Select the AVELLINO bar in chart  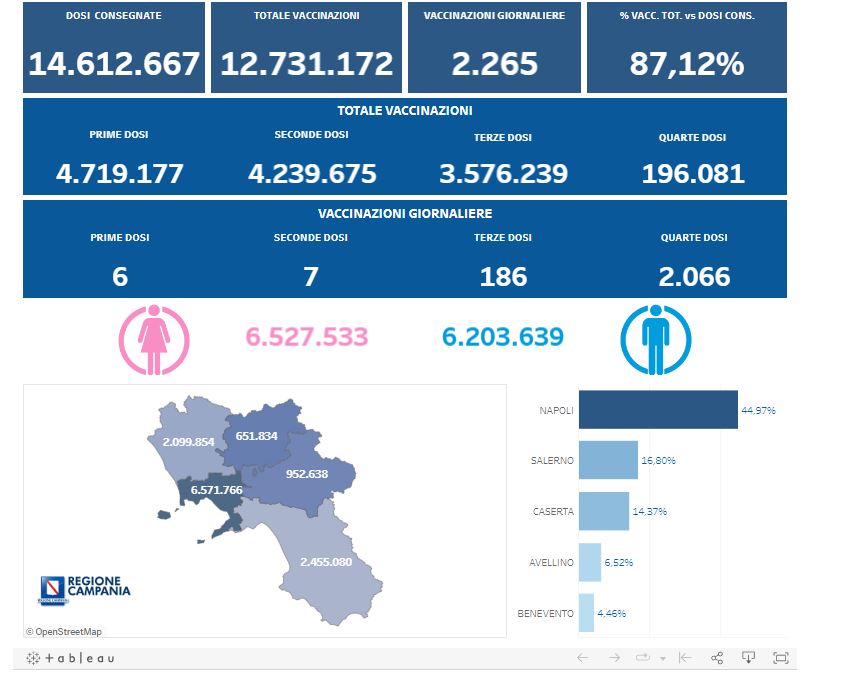590,562
